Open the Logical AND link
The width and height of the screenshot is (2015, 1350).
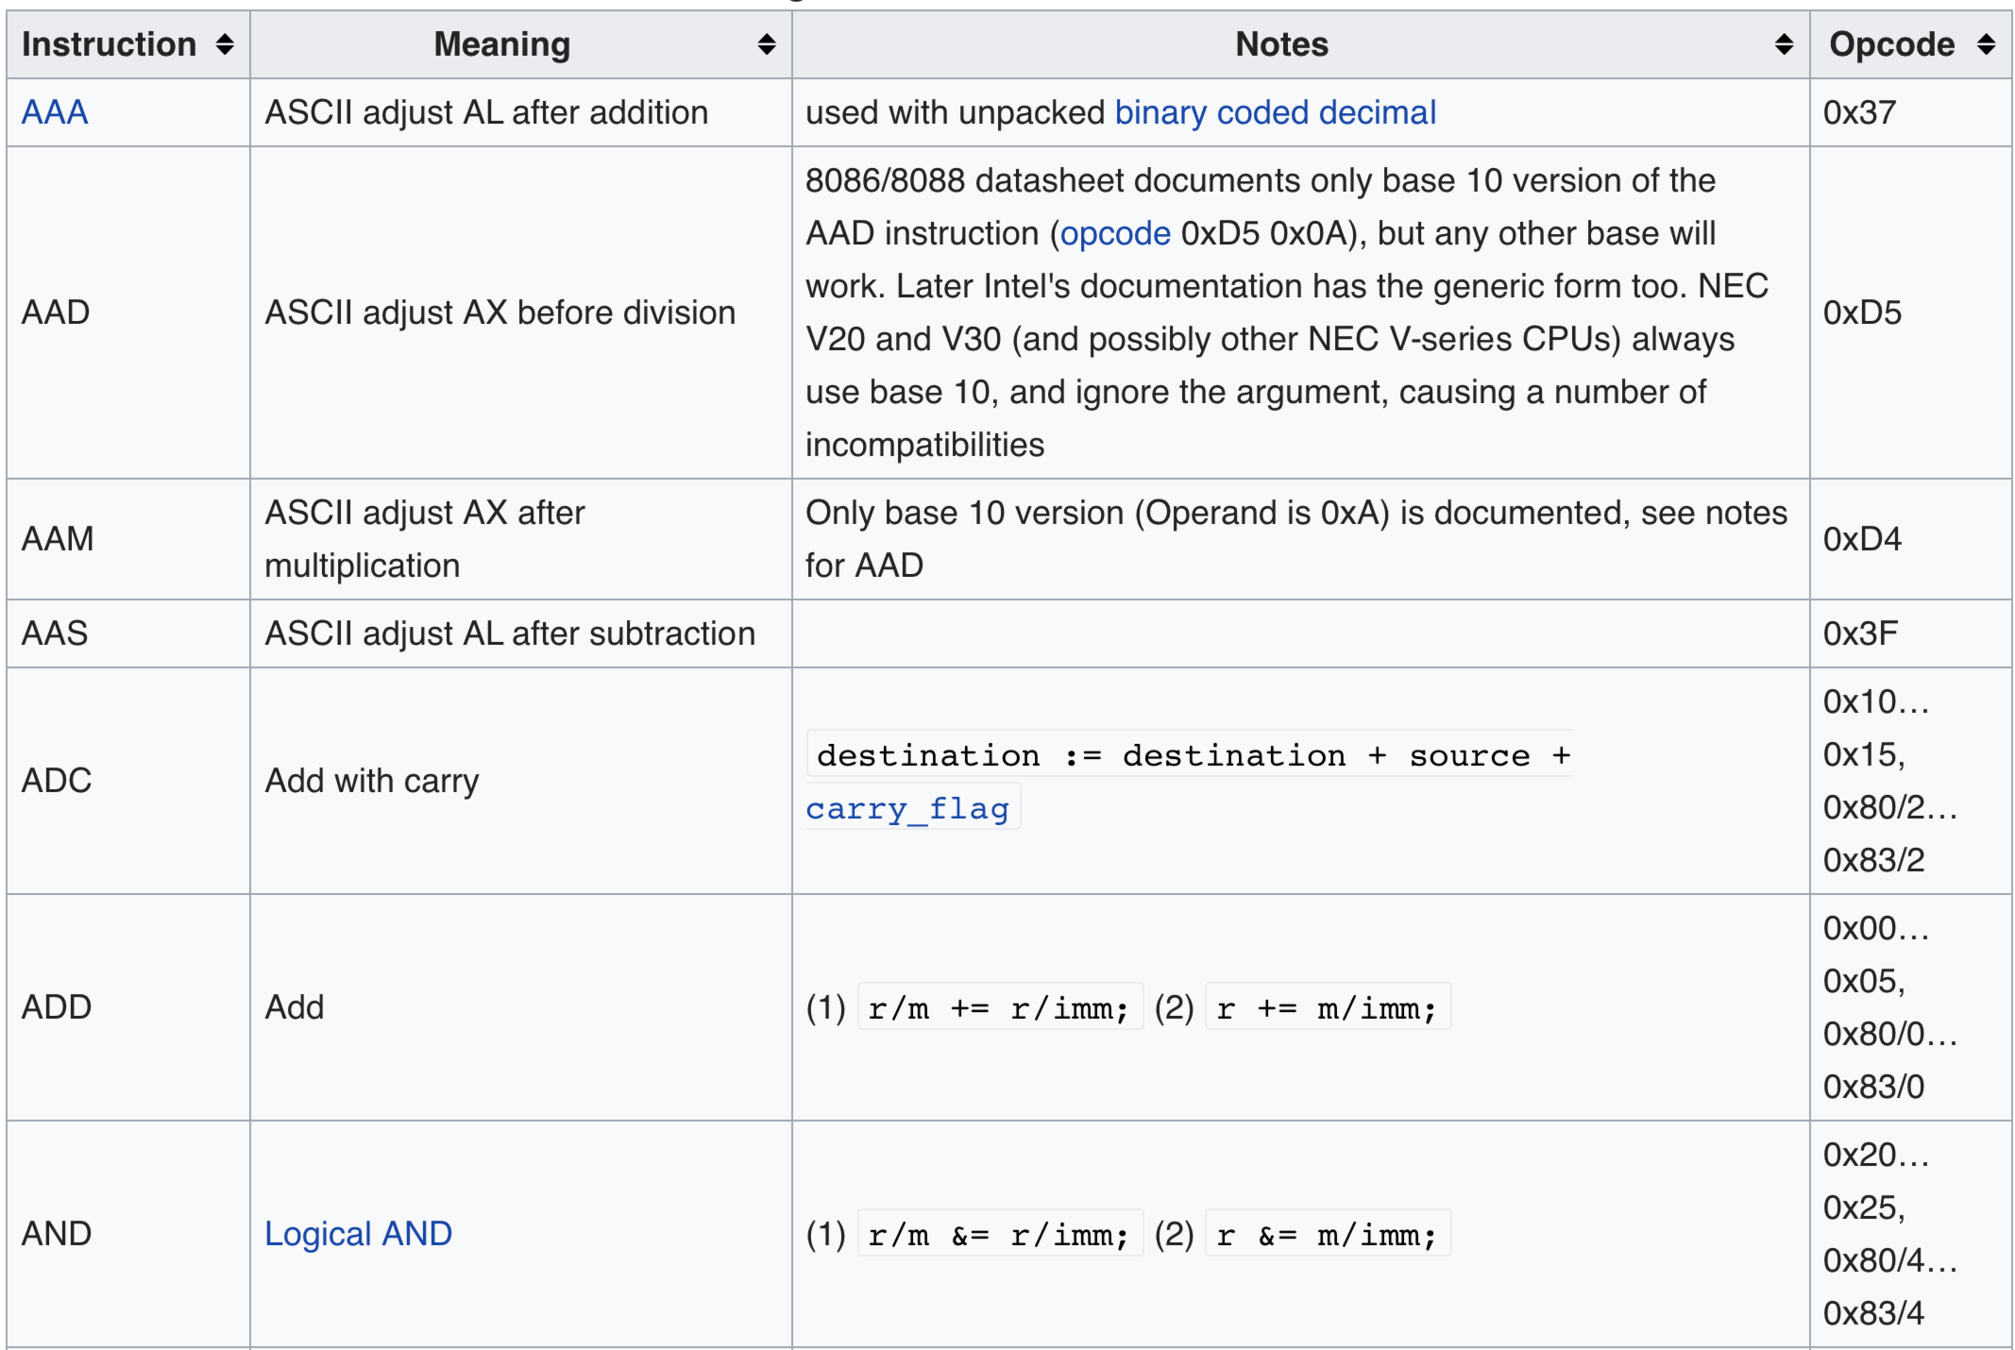(x=358, y=1233)
